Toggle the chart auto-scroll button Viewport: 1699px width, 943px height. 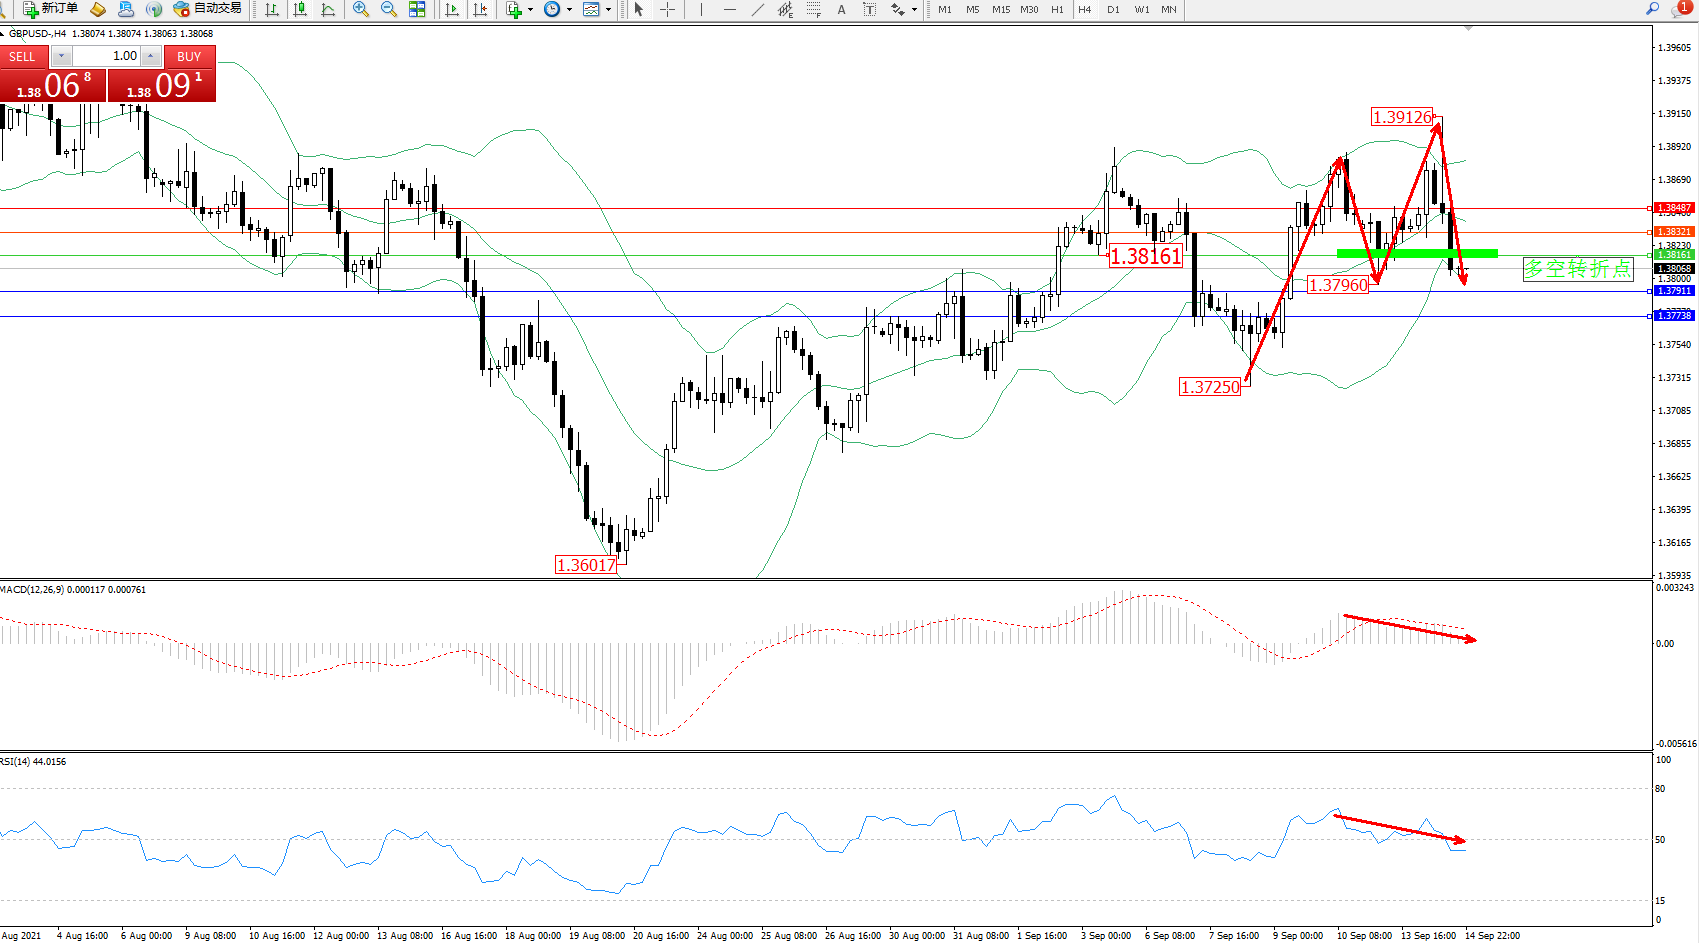[x=452, y=9]
